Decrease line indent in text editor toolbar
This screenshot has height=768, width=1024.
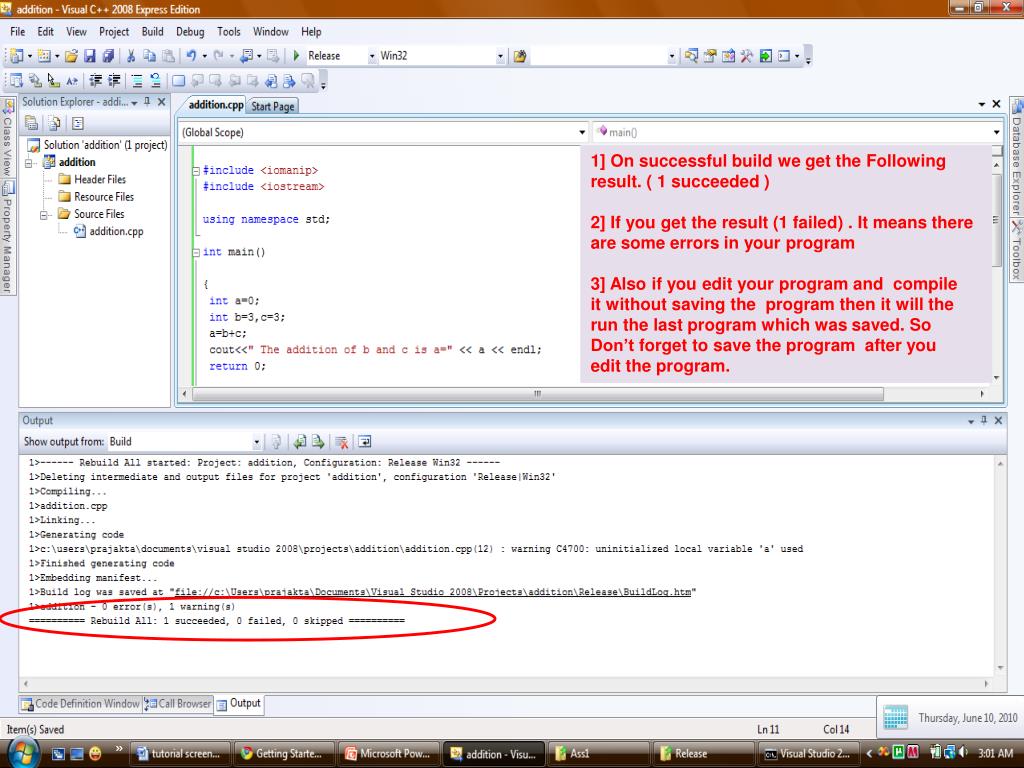tap(95, 80)
